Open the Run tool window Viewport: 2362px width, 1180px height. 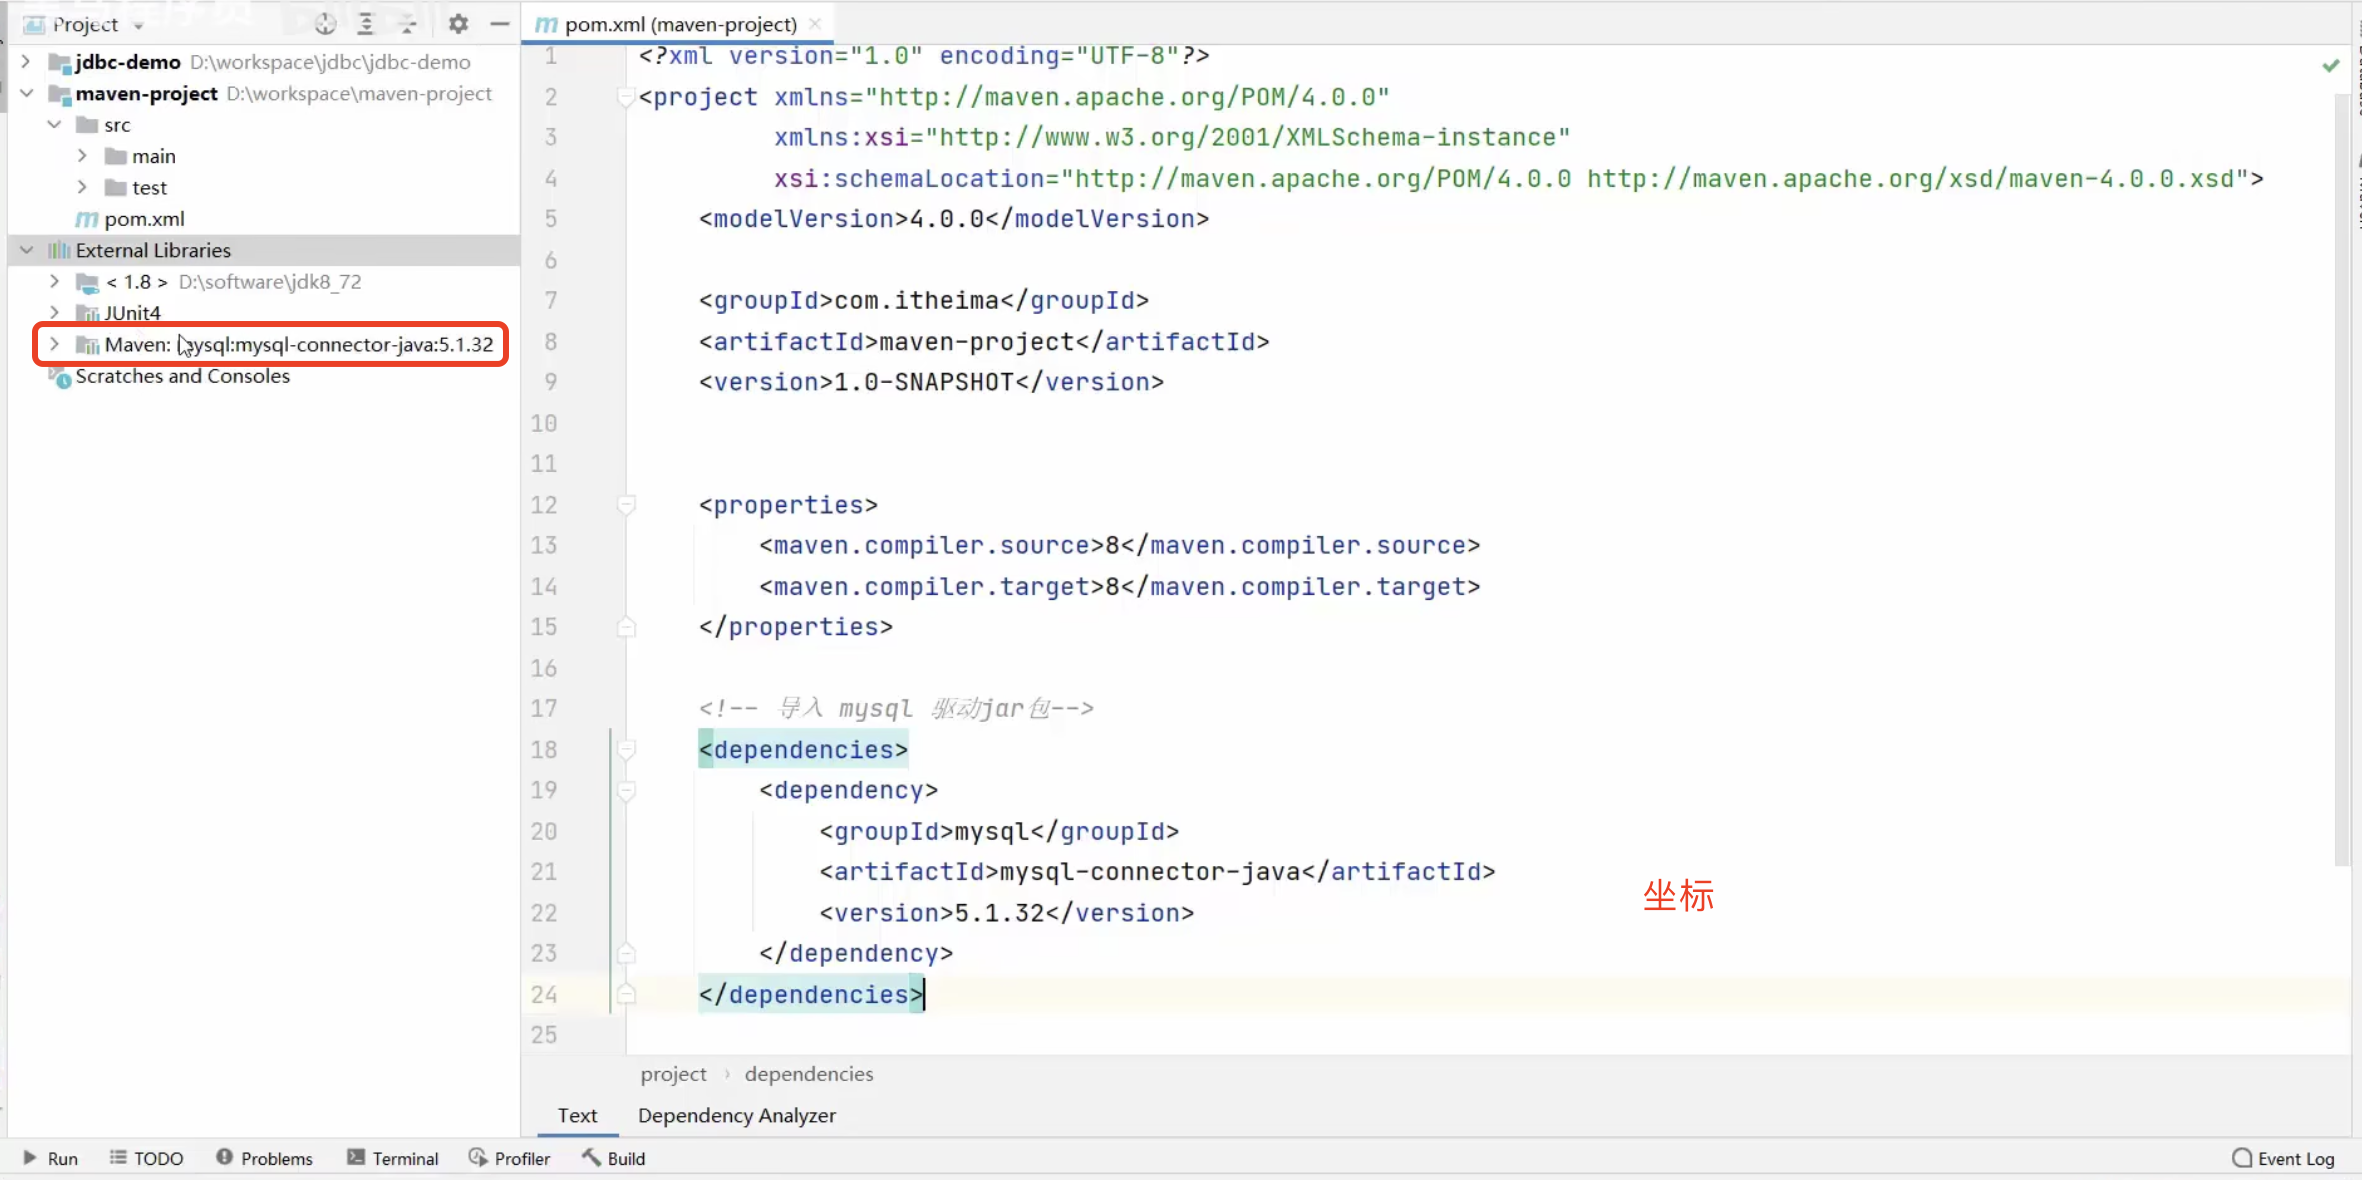coord(50,1158)
